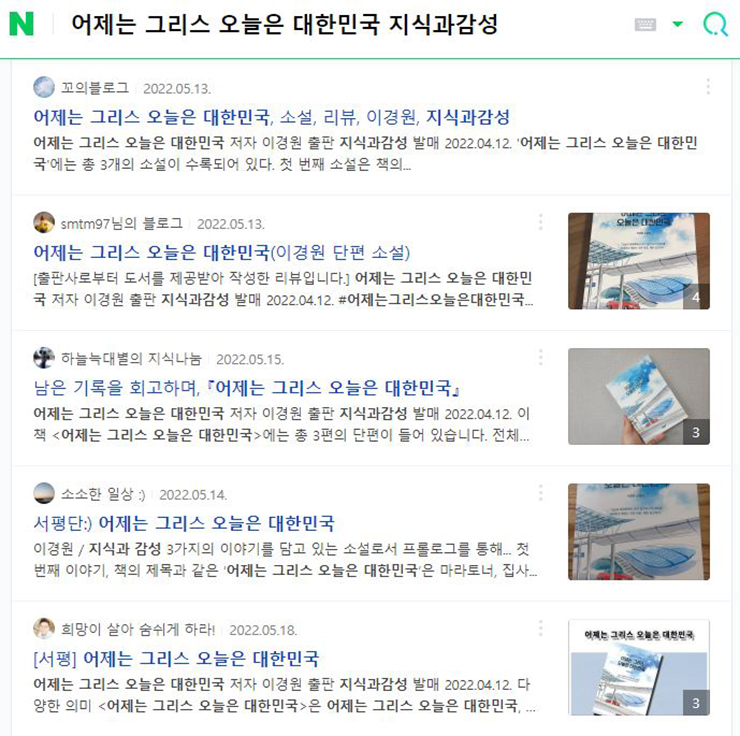This screenshot has width=740, height=736.
Task: Open more options for smtm97 result
Action: click(x=541, y=222)
